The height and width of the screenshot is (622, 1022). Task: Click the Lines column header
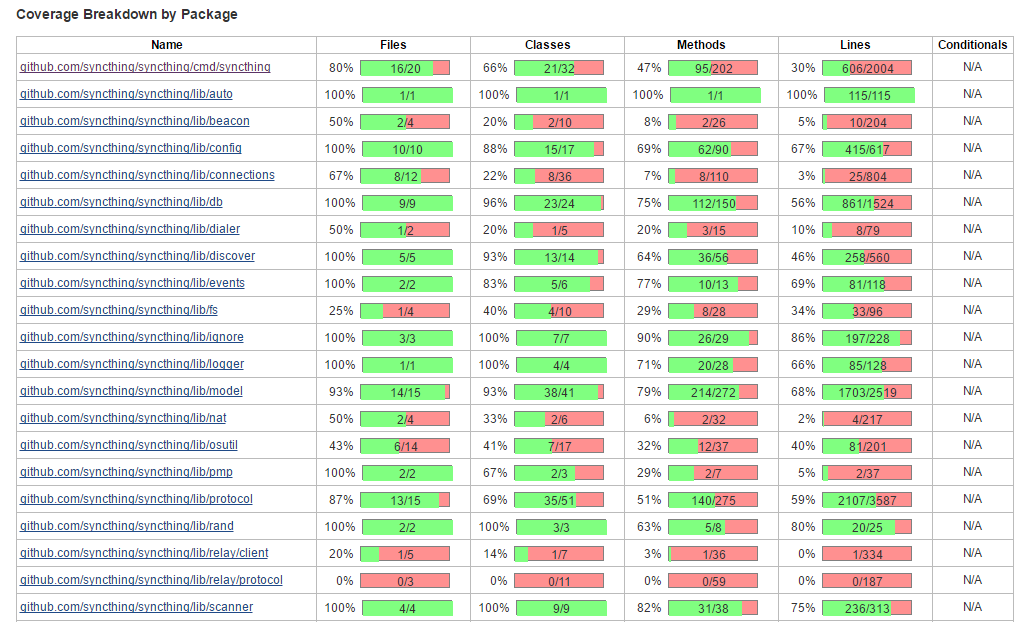[x=855, y=45]
